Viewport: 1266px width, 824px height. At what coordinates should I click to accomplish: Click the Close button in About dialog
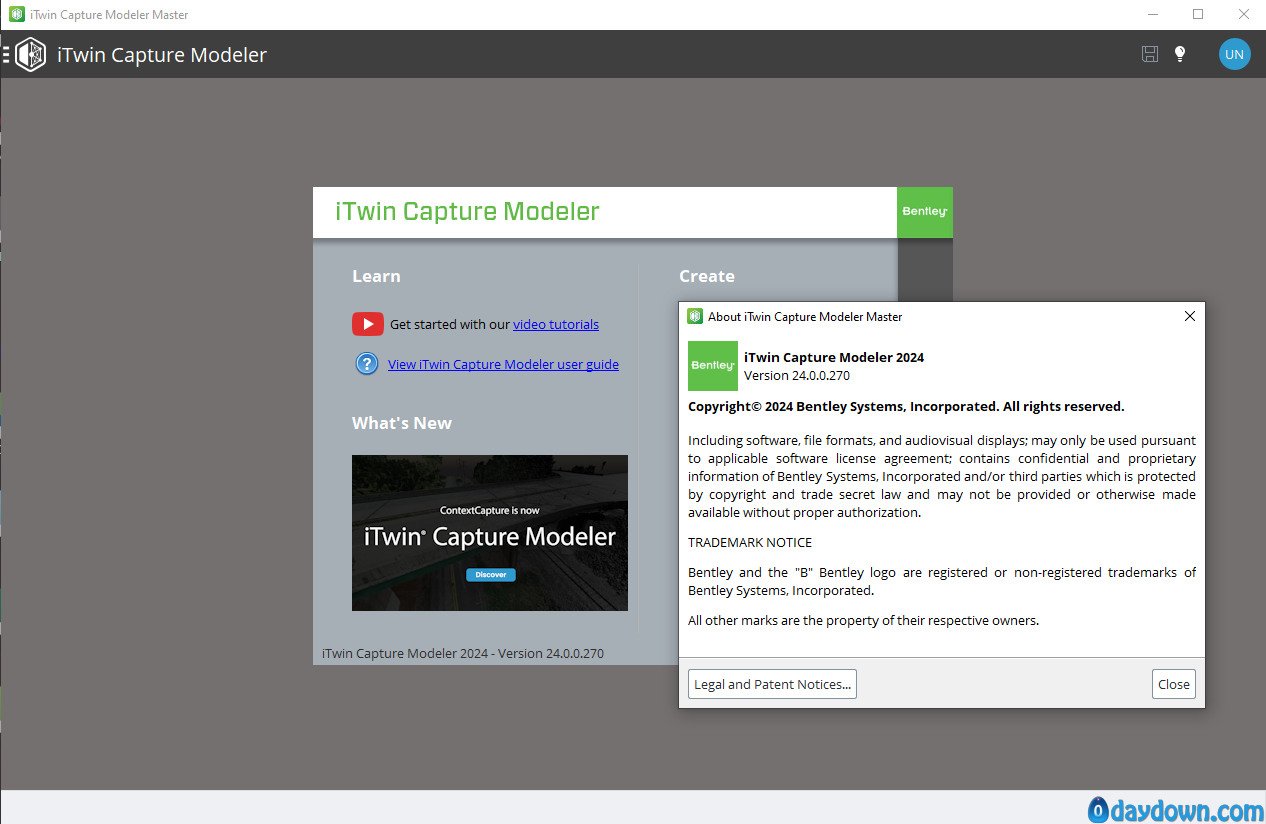(1174, 684)
